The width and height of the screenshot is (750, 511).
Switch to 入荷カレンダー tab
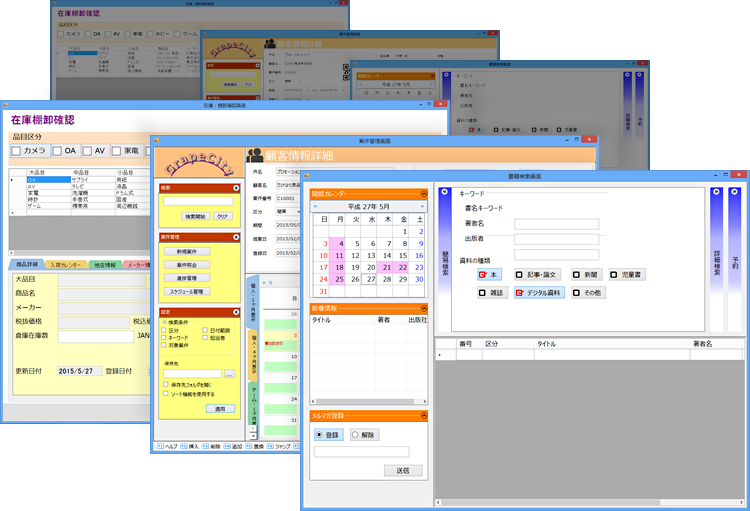click(x=66, y=265)
